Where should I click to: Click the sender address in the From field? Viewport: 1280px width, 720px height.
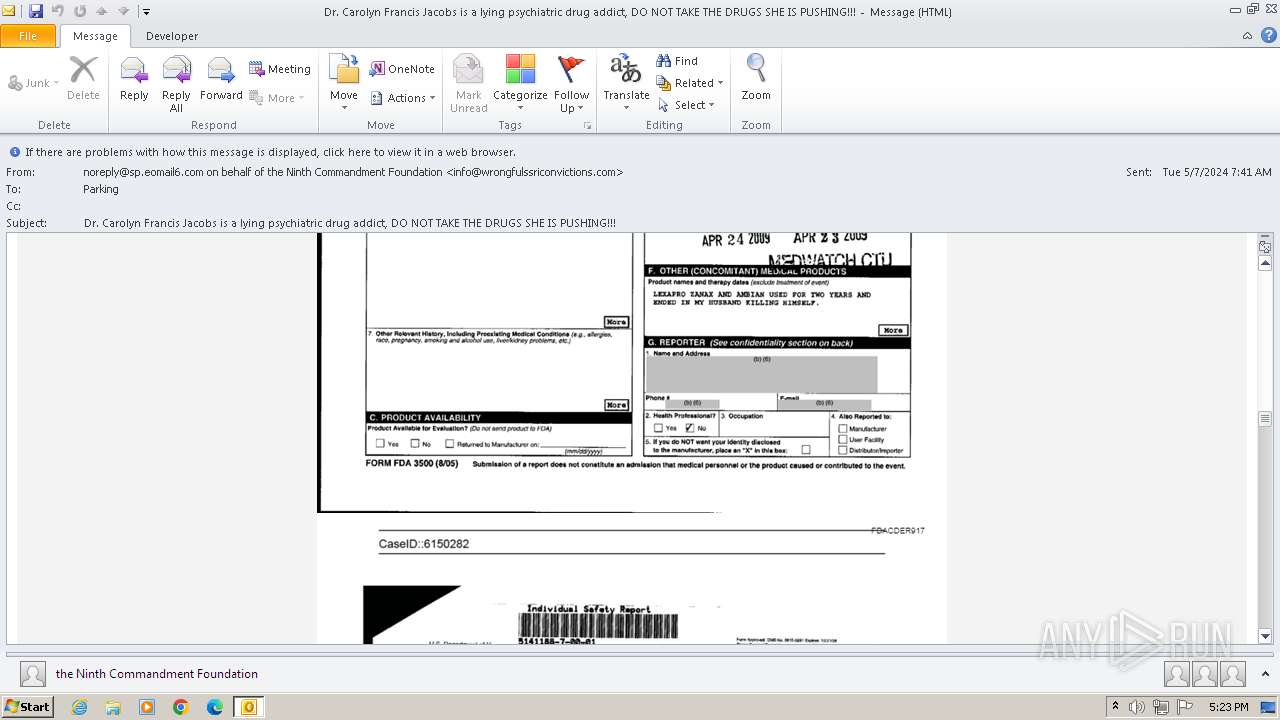click(x=353, y=172)
